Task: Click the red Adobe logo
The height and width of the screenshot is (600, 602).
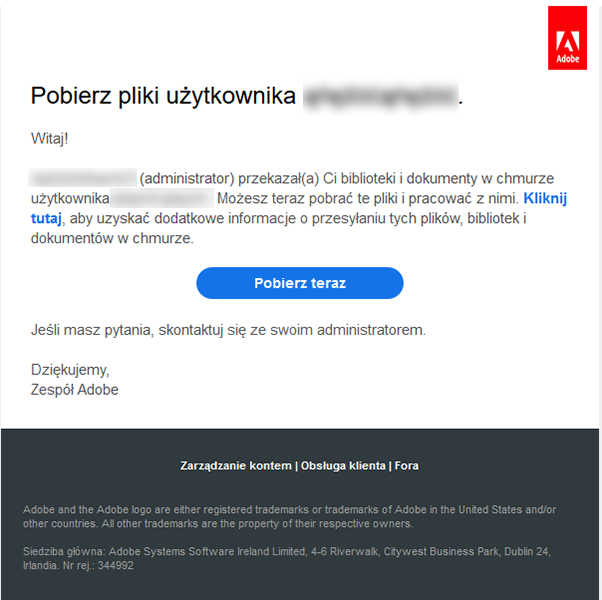Action: (567, 38)
